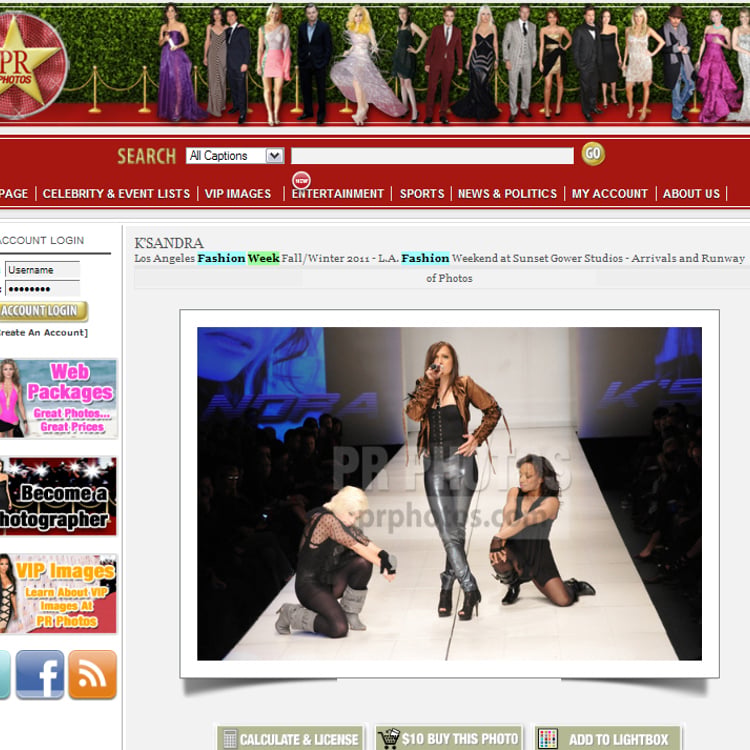Open the orange RSS feed icon
Screen dimensions: 750x750
click(x=92, y=675)
